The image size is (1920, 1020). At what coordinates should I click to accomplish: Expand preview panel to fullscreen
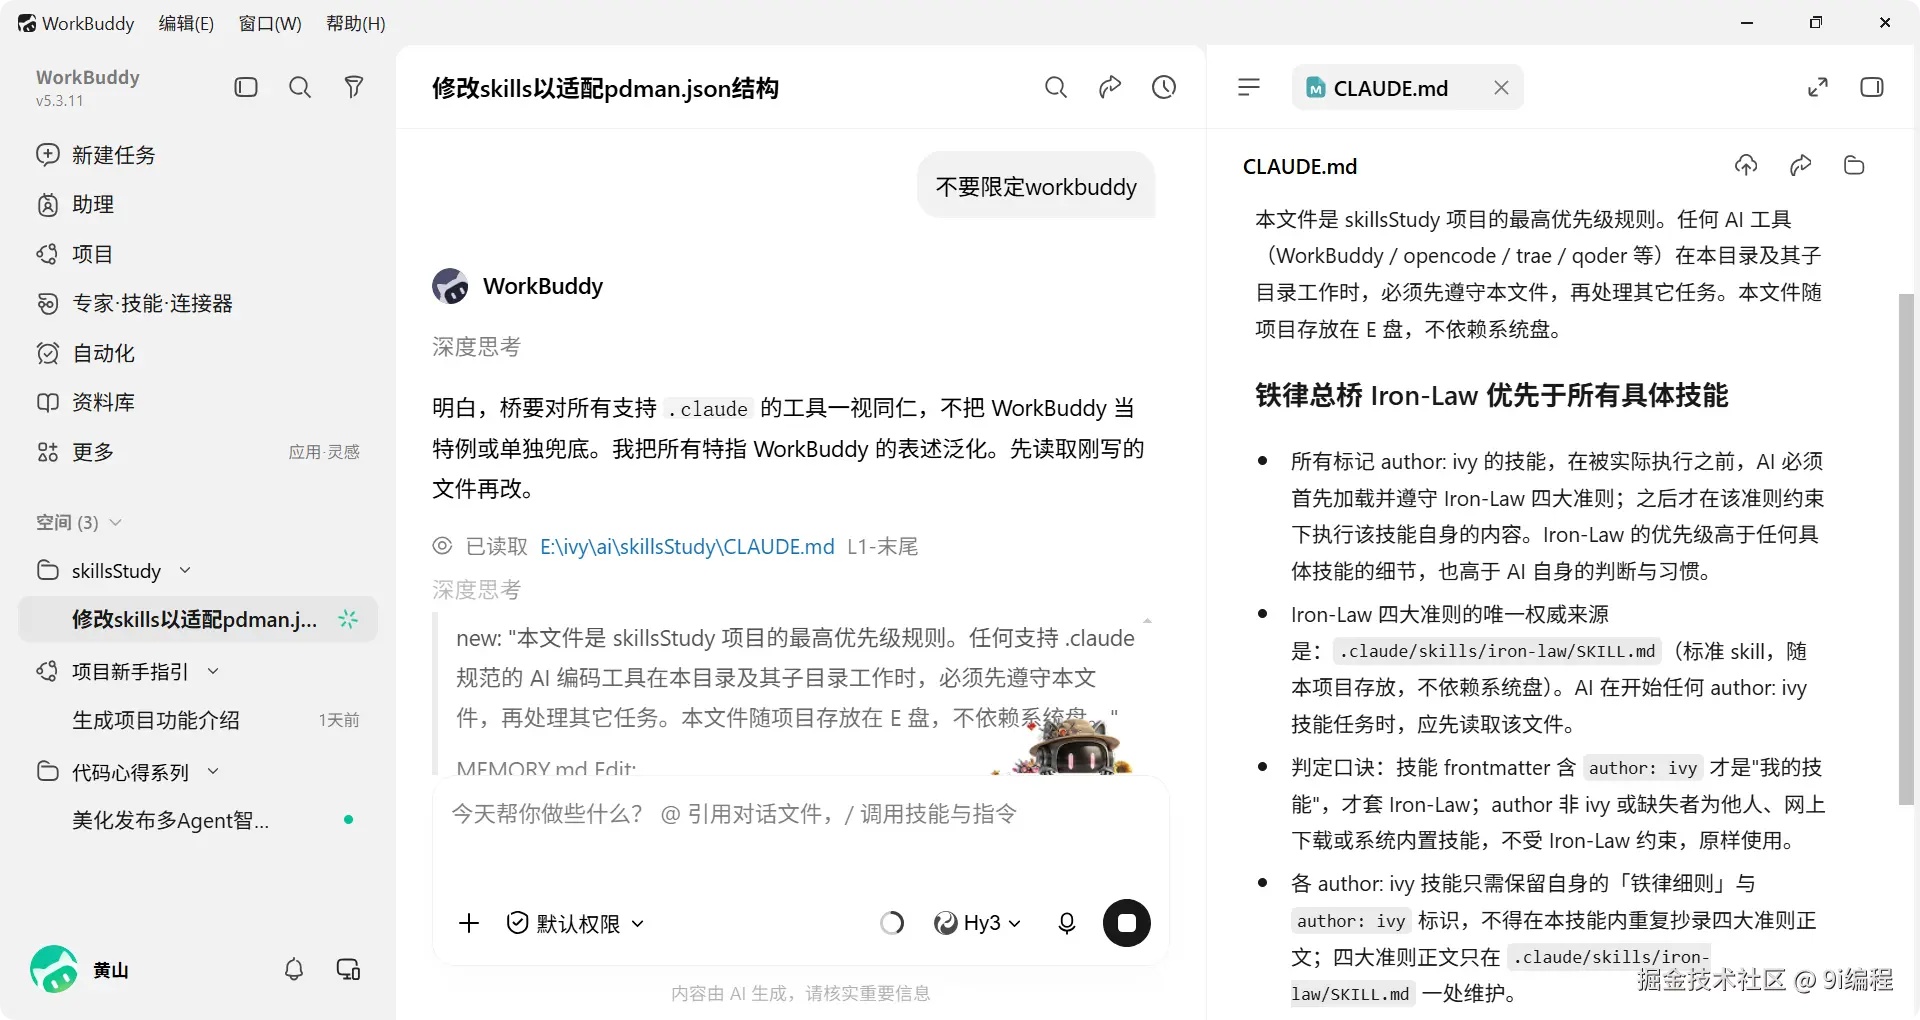1818,88
